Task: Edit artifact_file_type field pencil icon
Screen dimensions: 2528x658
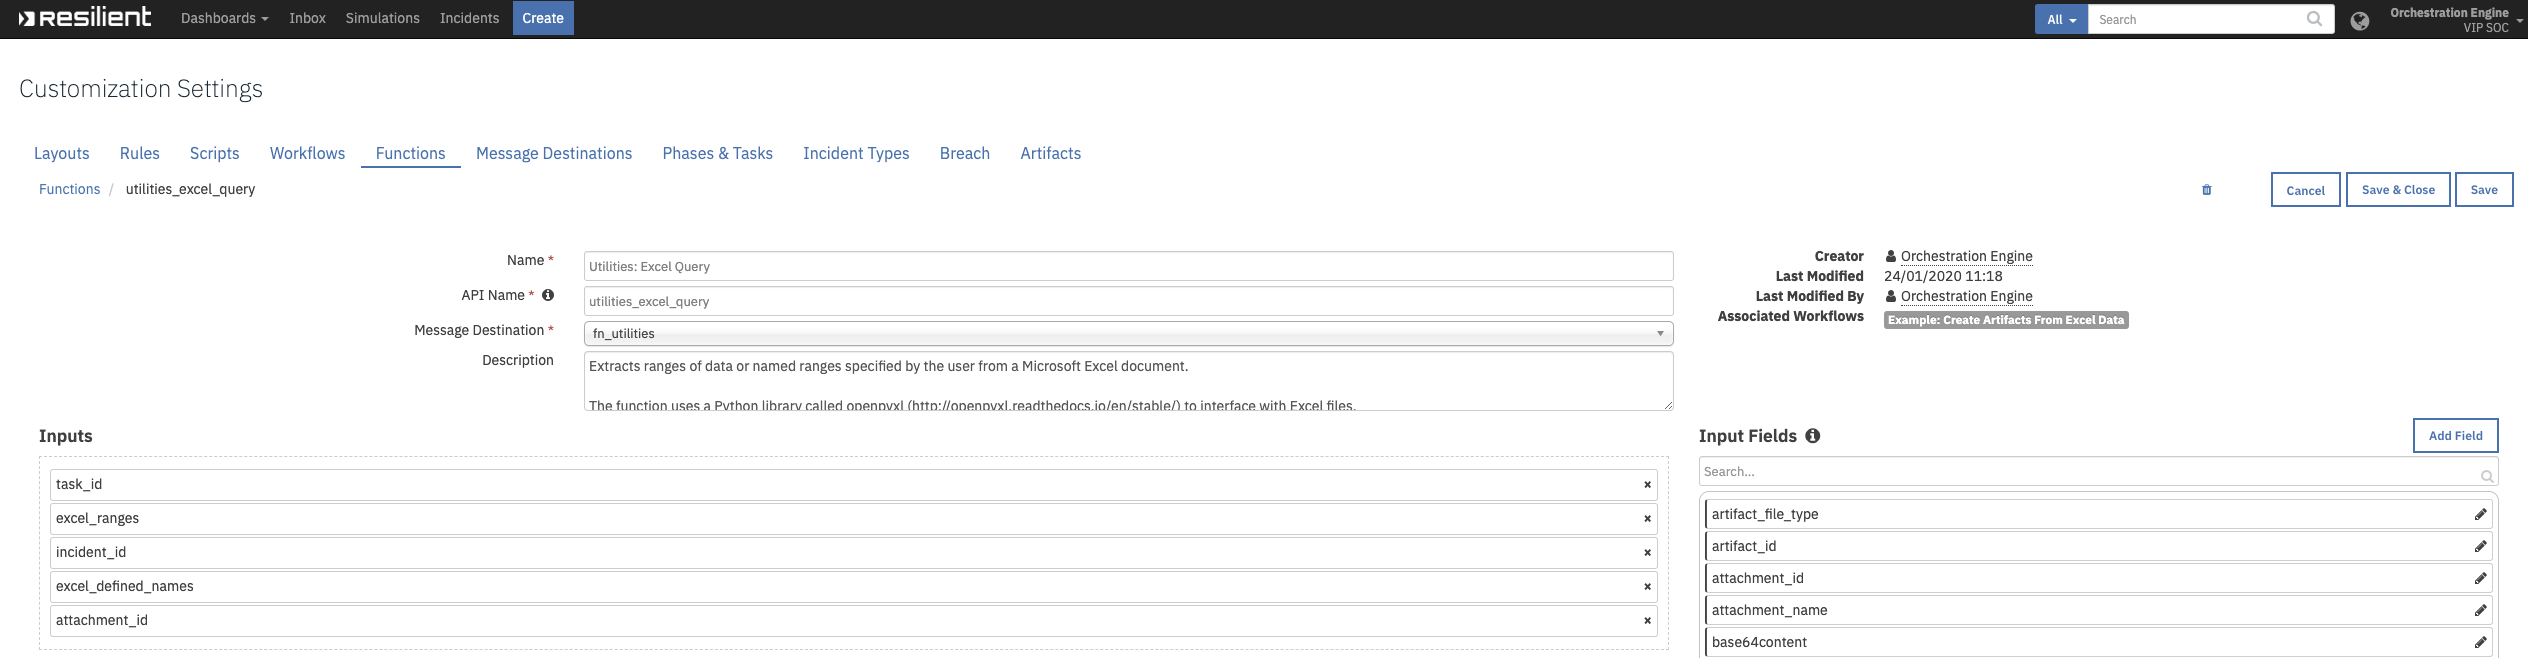Action: click(2480, 514)
